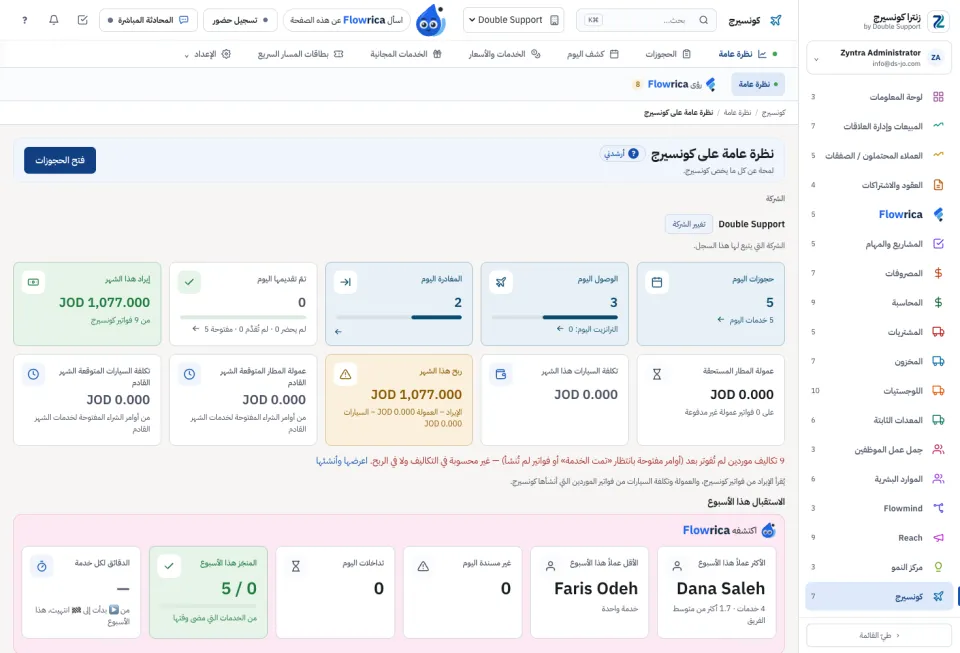
Task: Click the arrivals today progress bar
Action: (x=555, y=317)
